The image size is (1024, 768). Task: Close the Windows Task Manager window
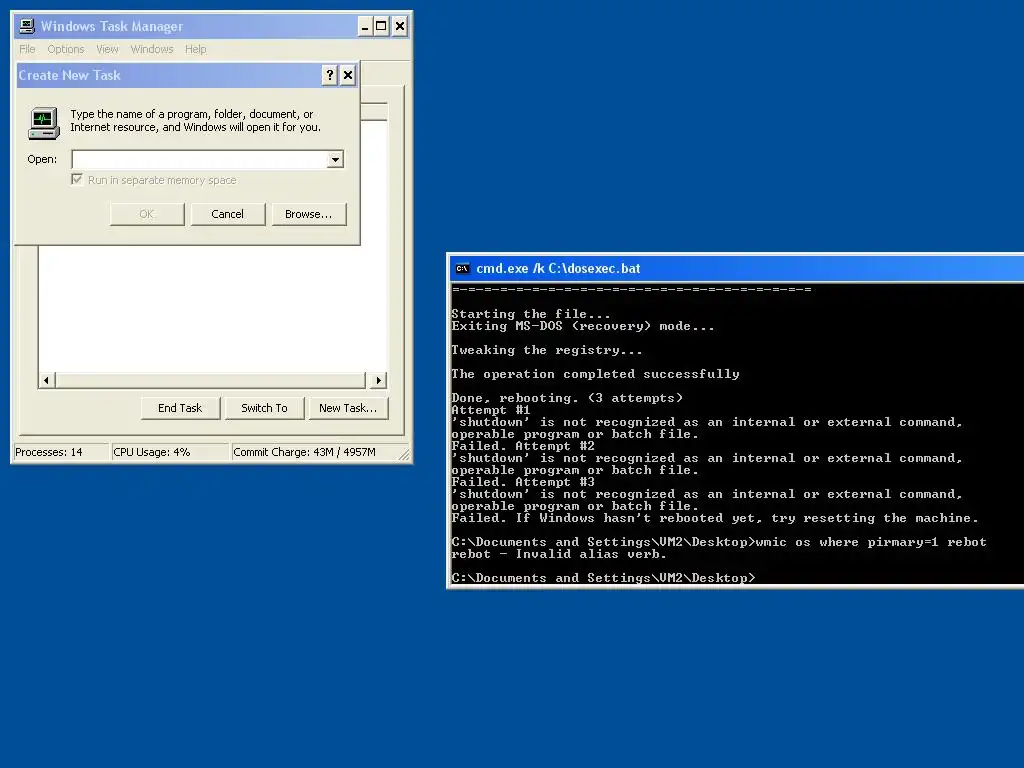click(400, 27)
